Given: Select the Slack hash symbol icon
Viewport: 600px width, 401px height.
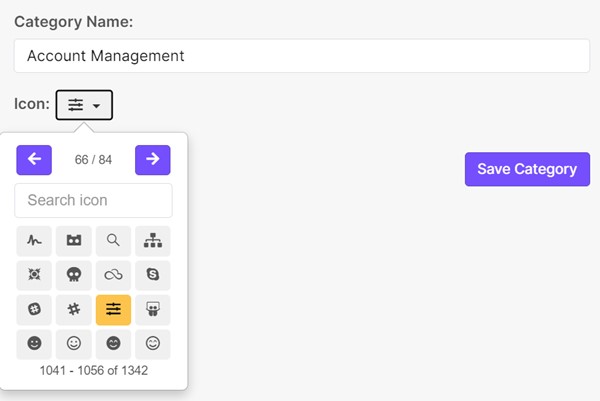Looking at the screenshot, I should 74,310.
